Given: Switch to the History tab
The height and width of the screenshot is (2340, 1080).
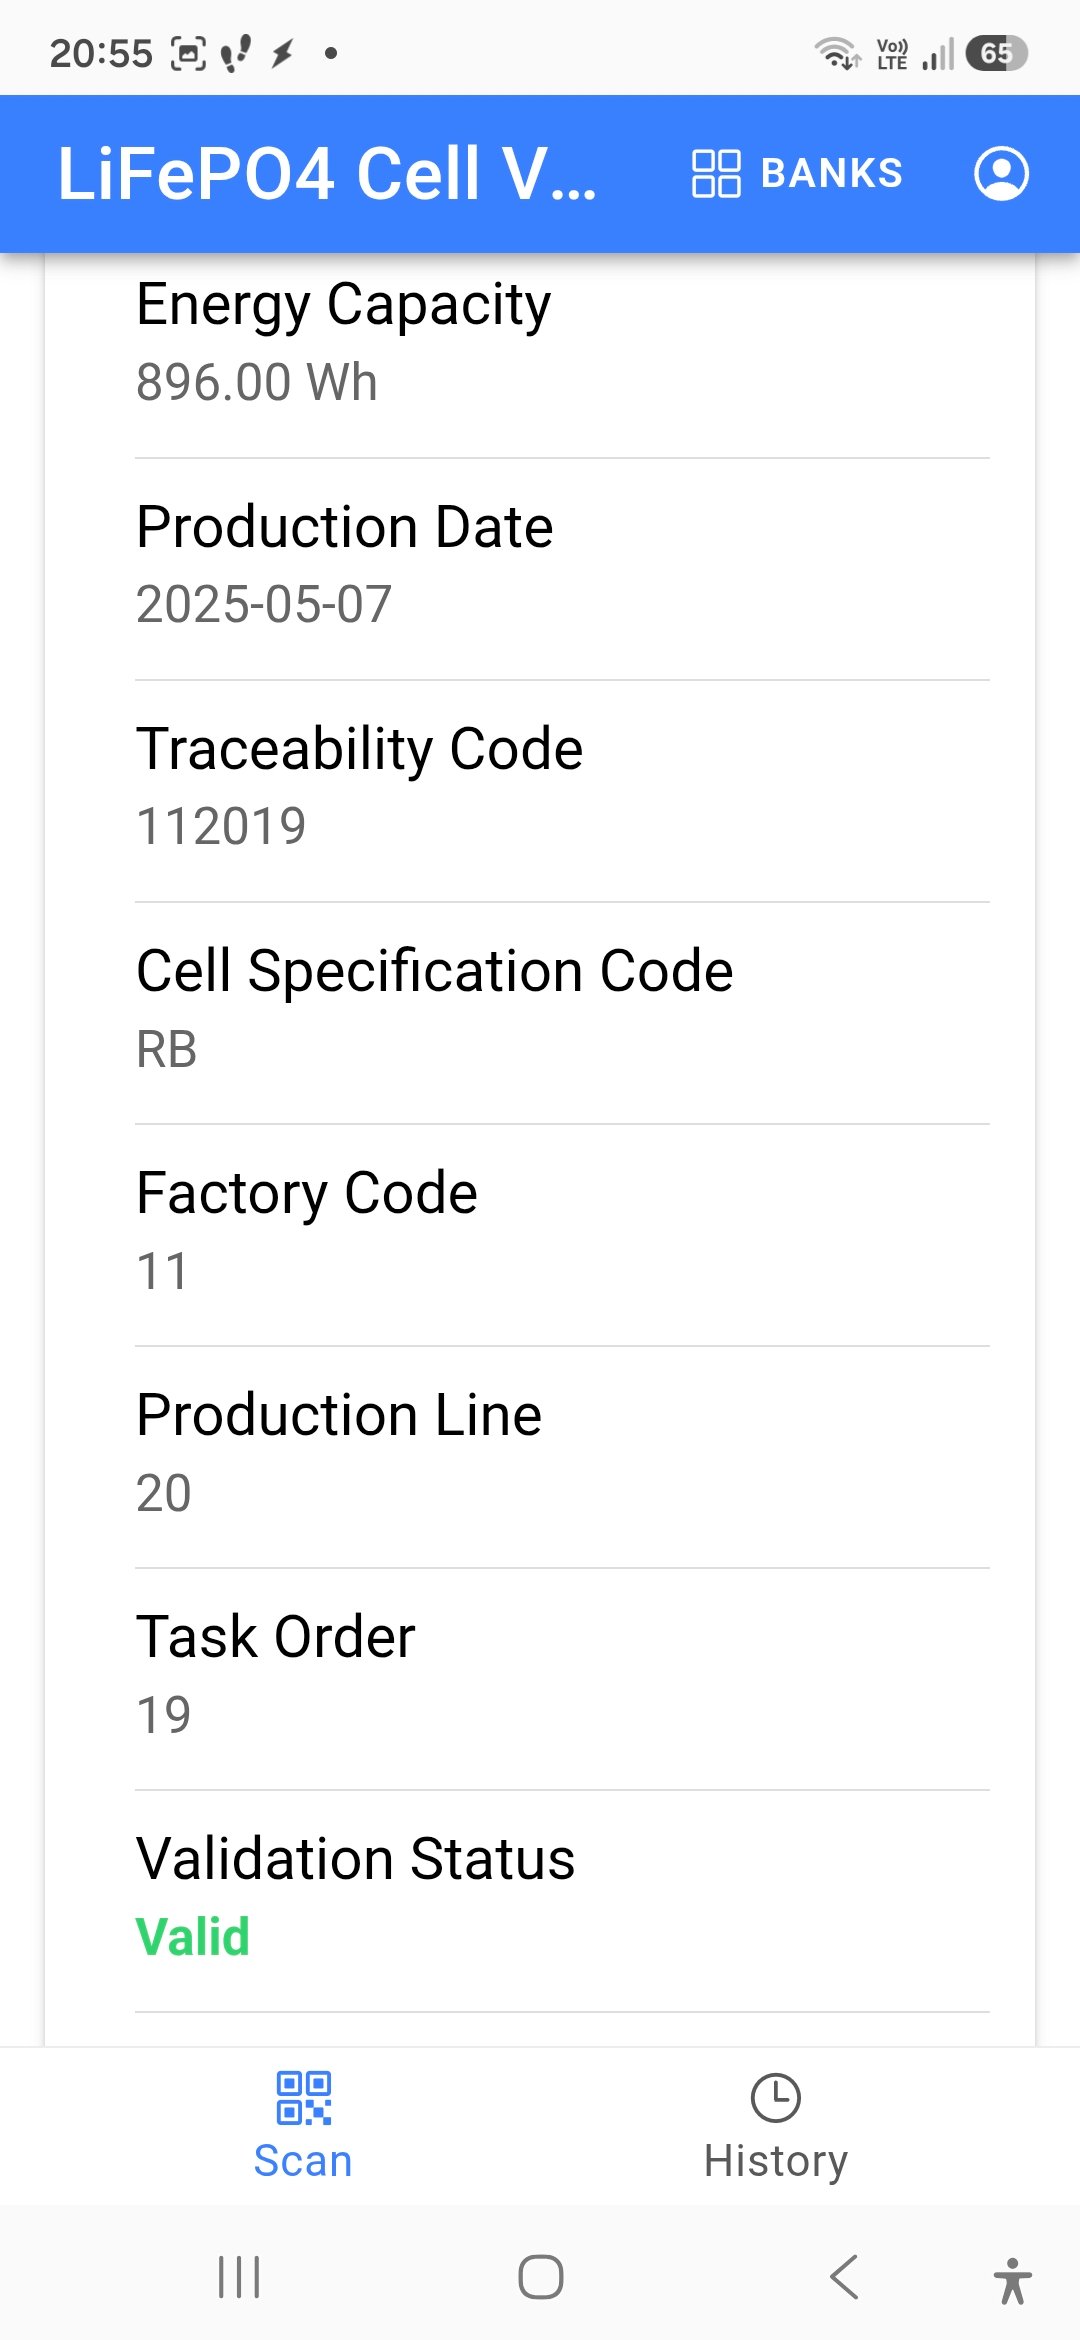Looking at the screenshot, I should (x=776, y=2126).
